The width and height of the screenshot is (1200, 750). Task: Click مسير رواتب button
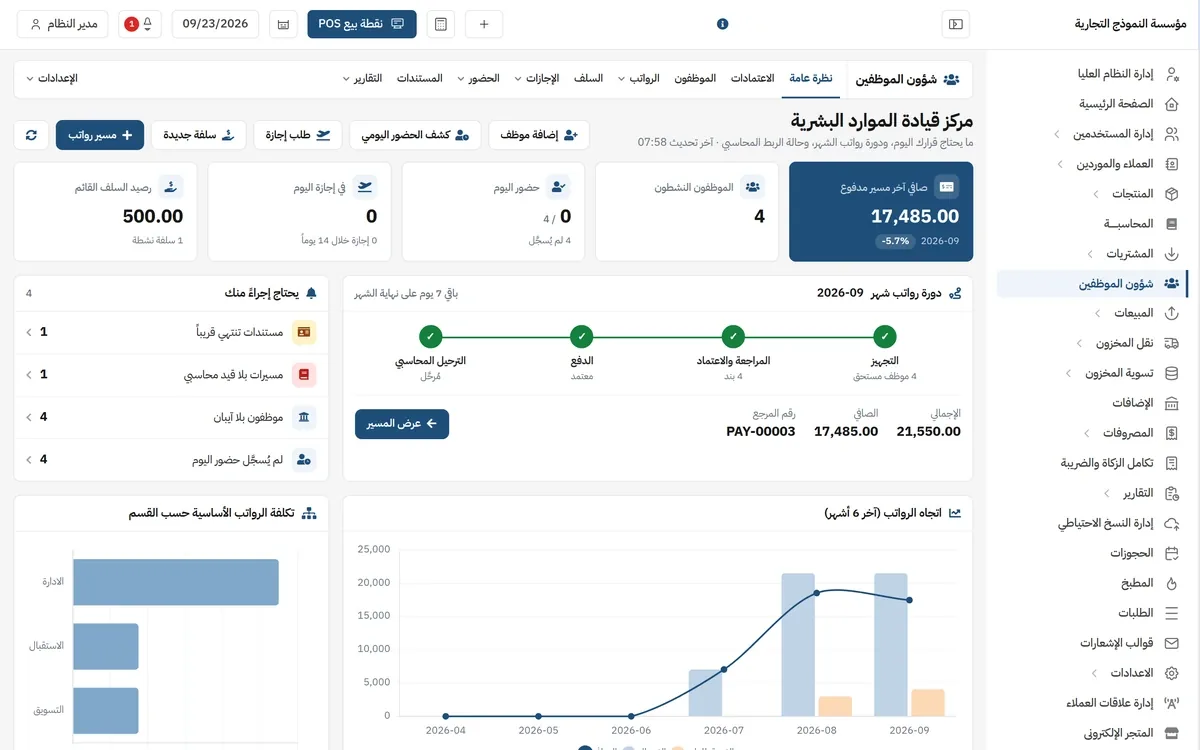[100, 134]
